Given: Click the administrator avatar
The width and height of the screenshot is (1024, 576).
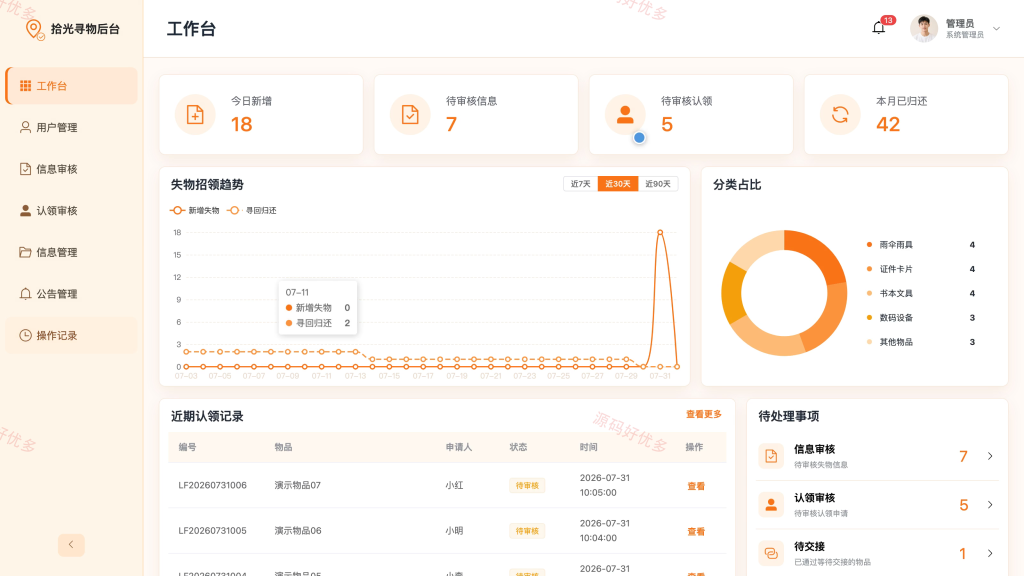Looking at the screenshot, I should pyautogui.click(x=923, y=29).
